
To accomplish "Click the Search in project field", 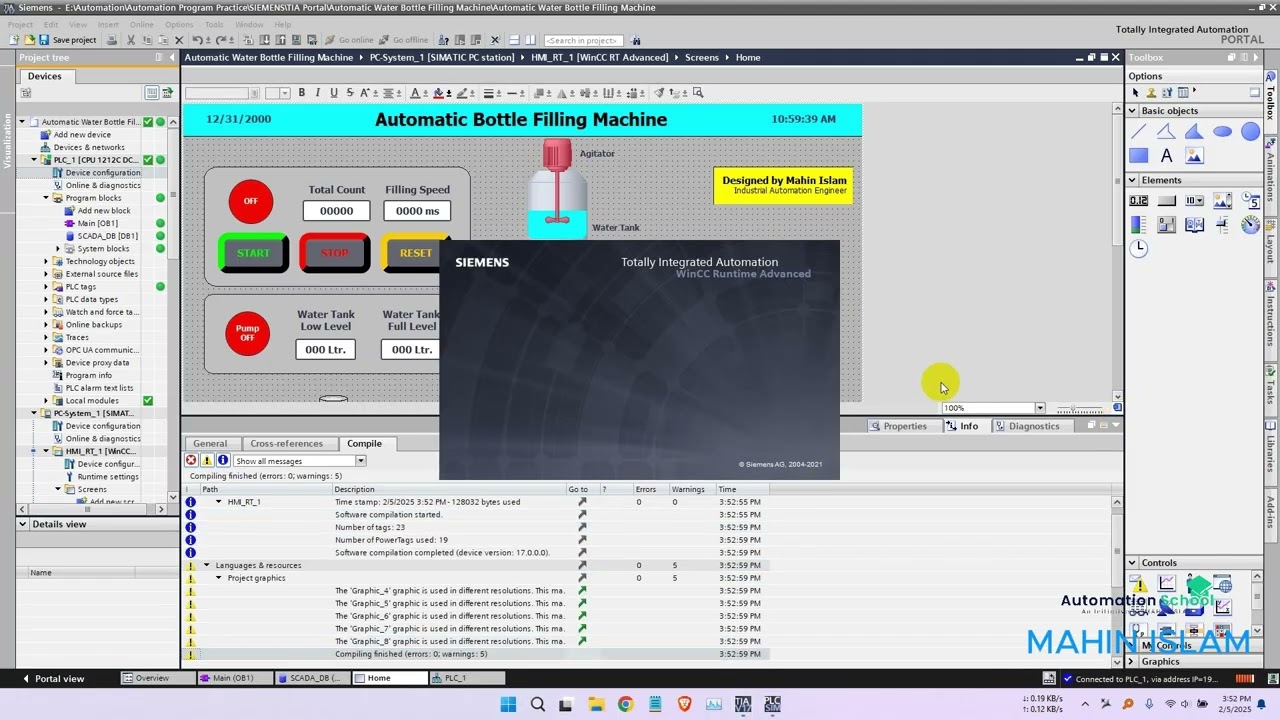I will 584,40.
